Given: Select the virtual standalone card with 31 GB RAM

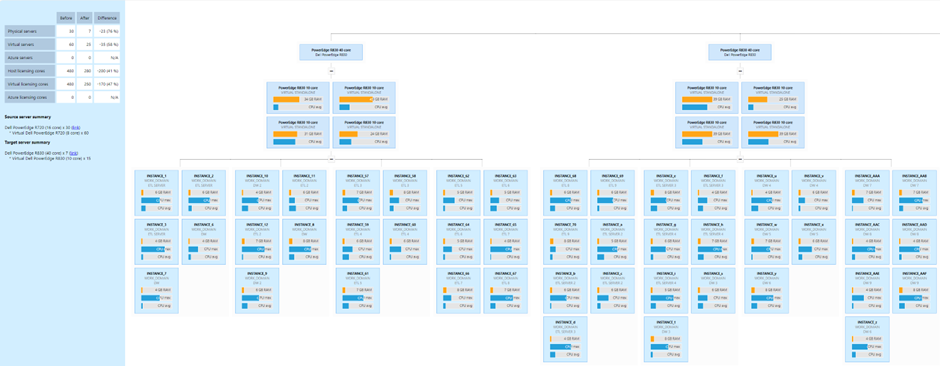Looking at the screenshot, I should pos(298,132).
